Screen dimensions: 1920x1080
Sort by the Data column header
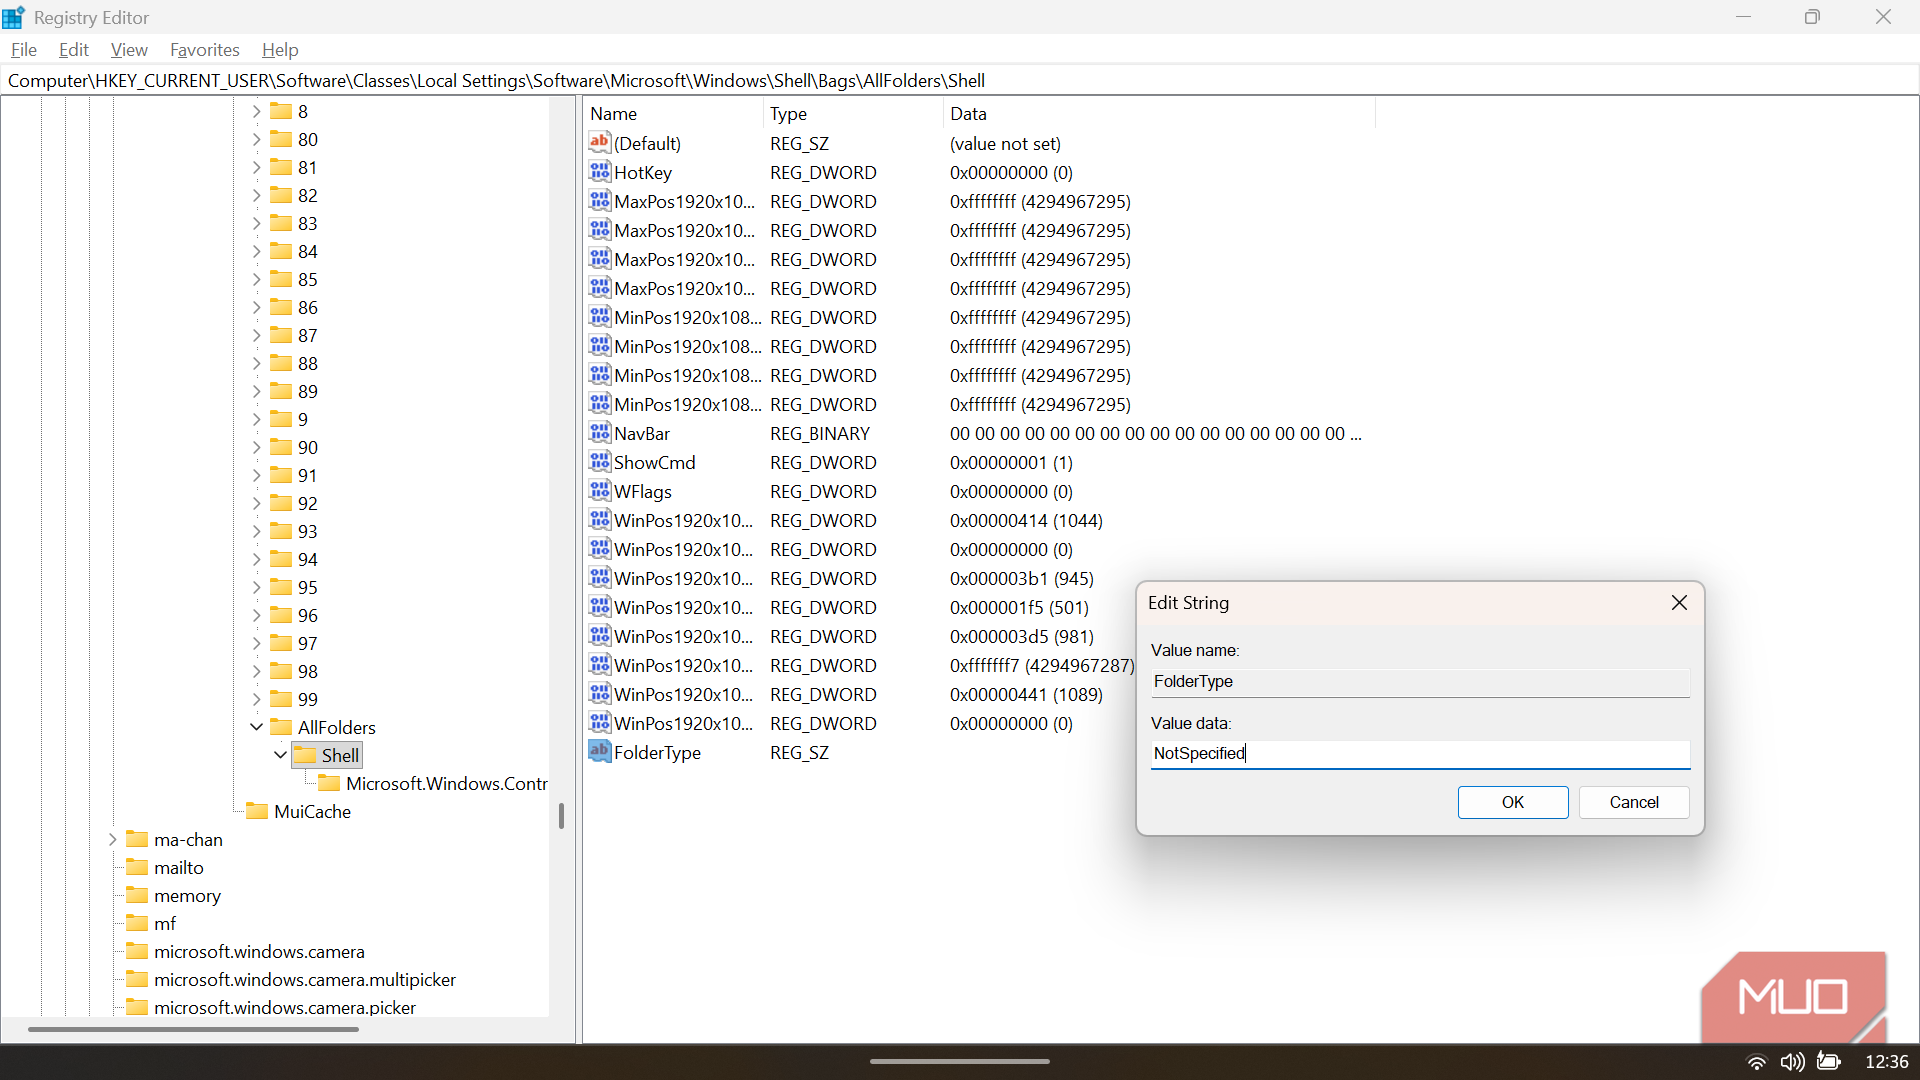click(1159, 114)
